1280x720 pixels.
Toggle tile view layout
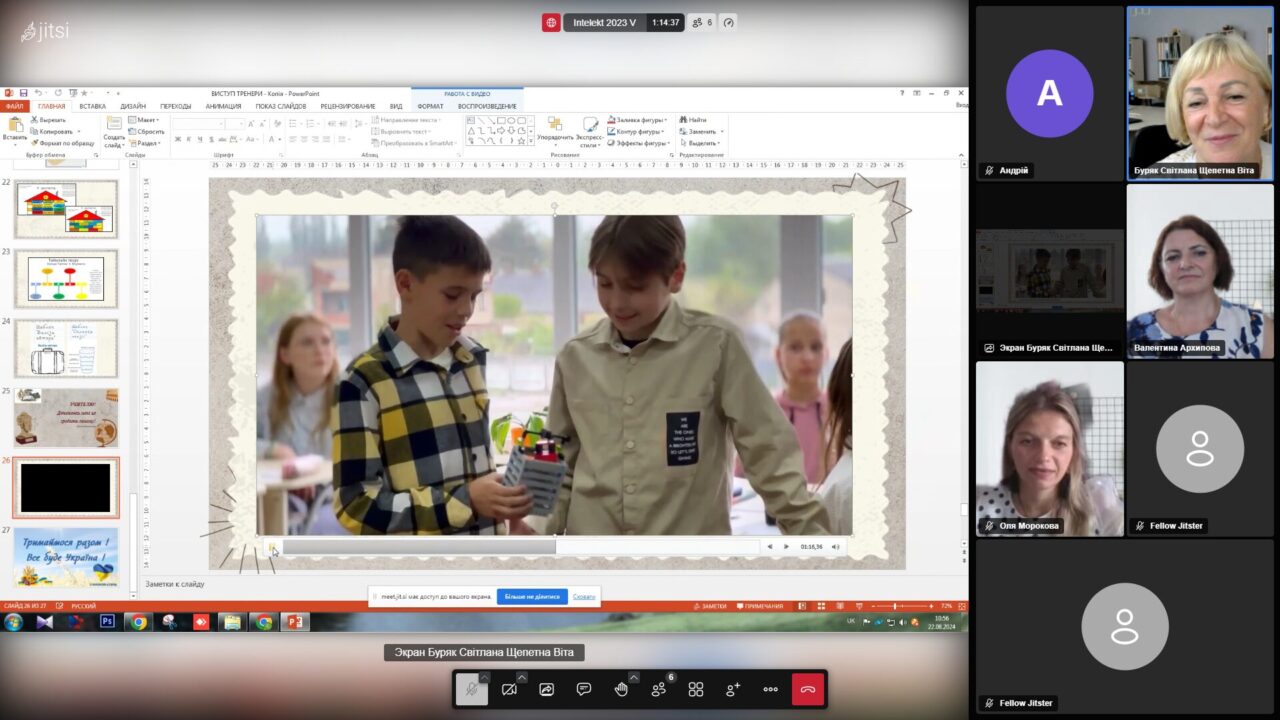(x=696, y=689)
